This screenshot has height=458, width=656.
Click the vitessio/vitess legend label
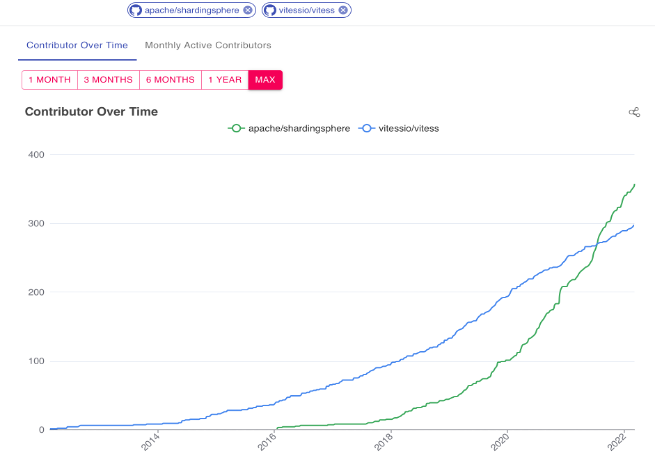[x=408, y=128]
